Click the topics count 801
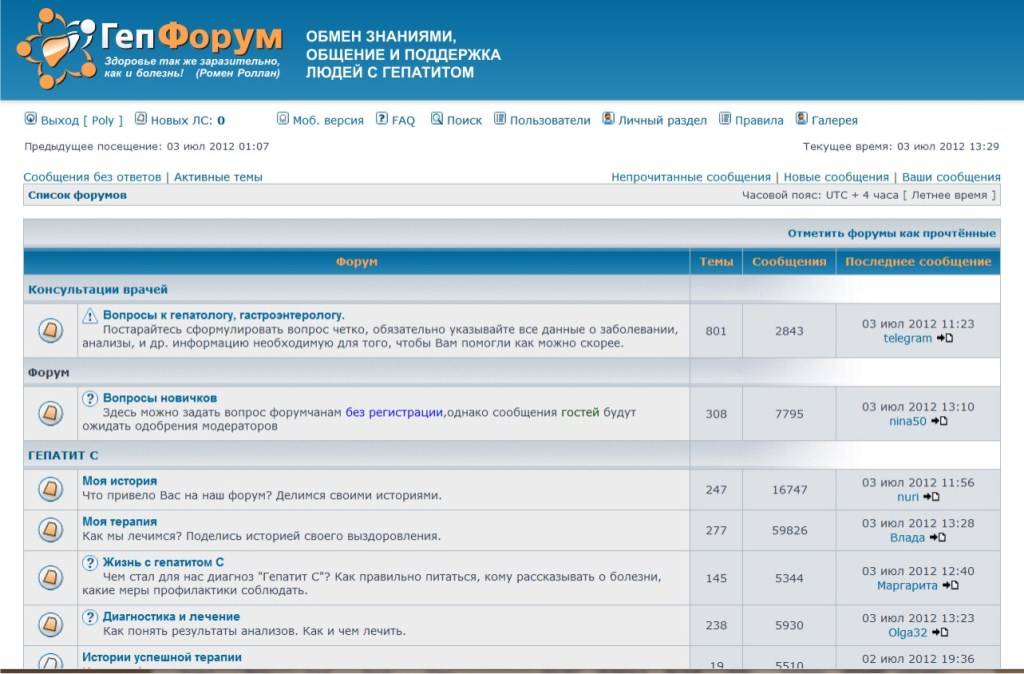1024x674 pixels. tap(716, 330)
